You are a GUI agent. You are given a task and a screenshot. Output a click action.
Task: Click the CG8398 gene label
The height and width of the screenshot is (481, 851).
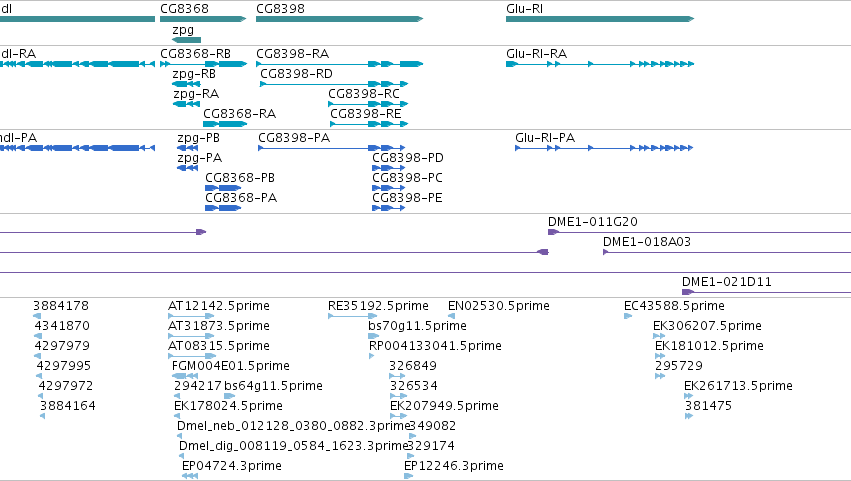[280, 9]
